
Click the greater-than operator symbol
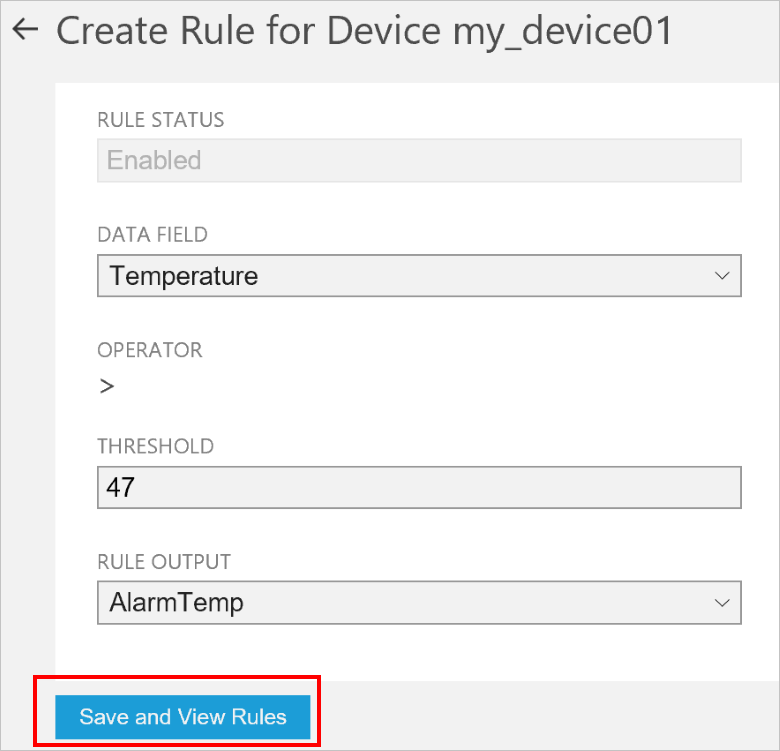[107, 387]
